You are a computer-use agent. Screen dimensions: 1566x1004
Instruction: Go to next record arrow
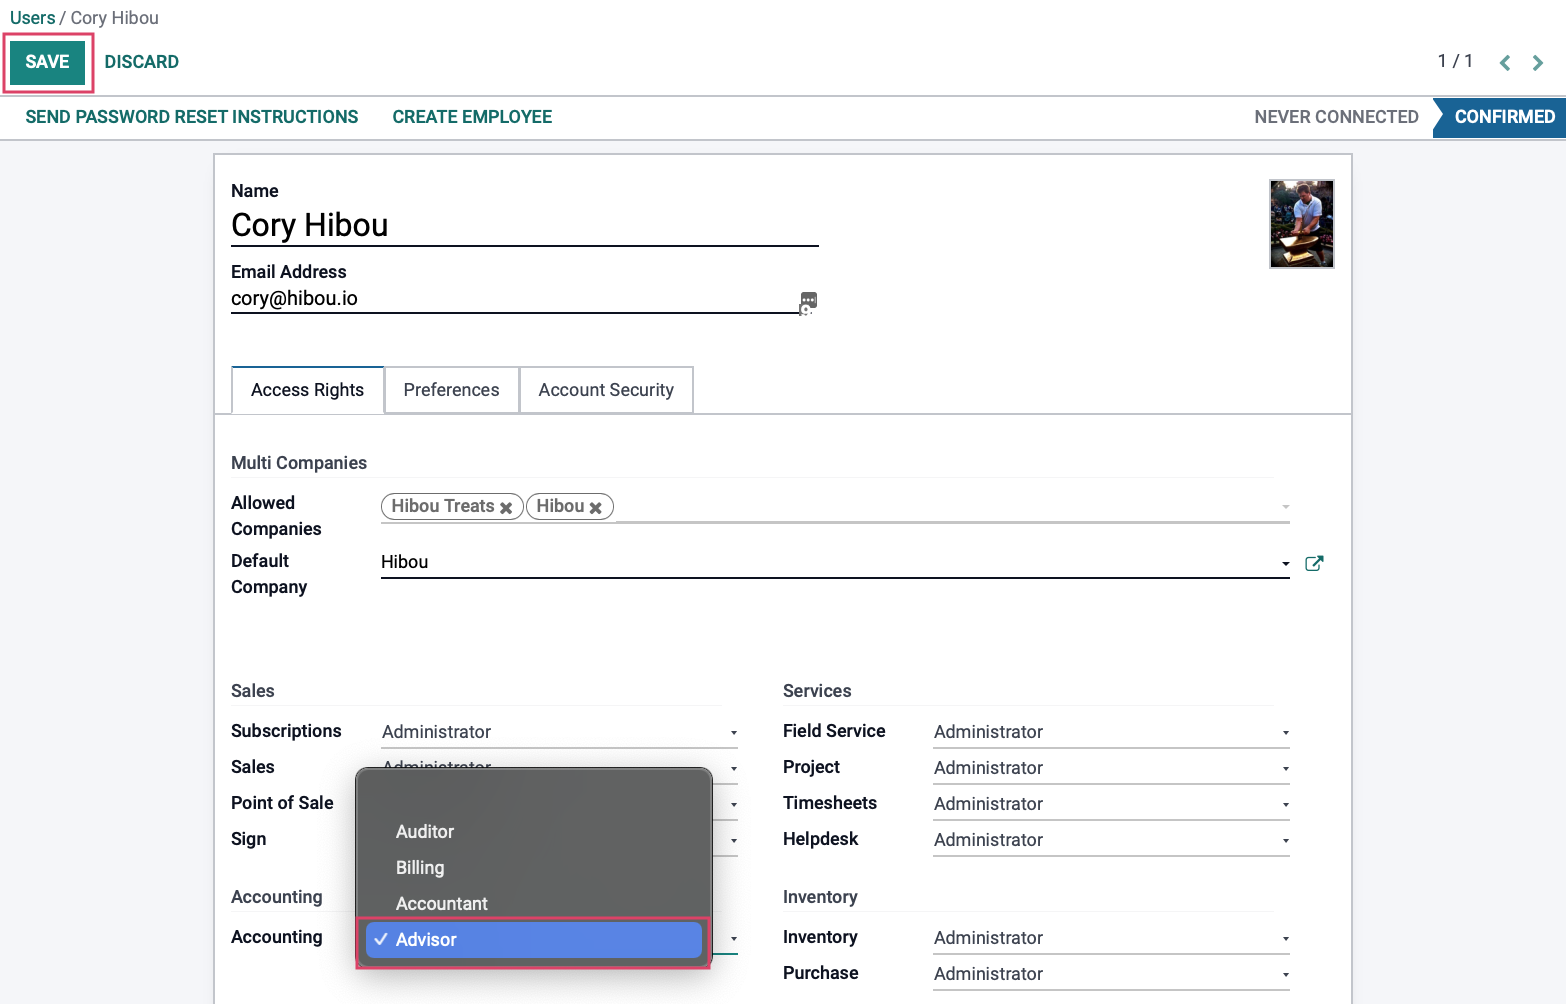point(1538,63)
